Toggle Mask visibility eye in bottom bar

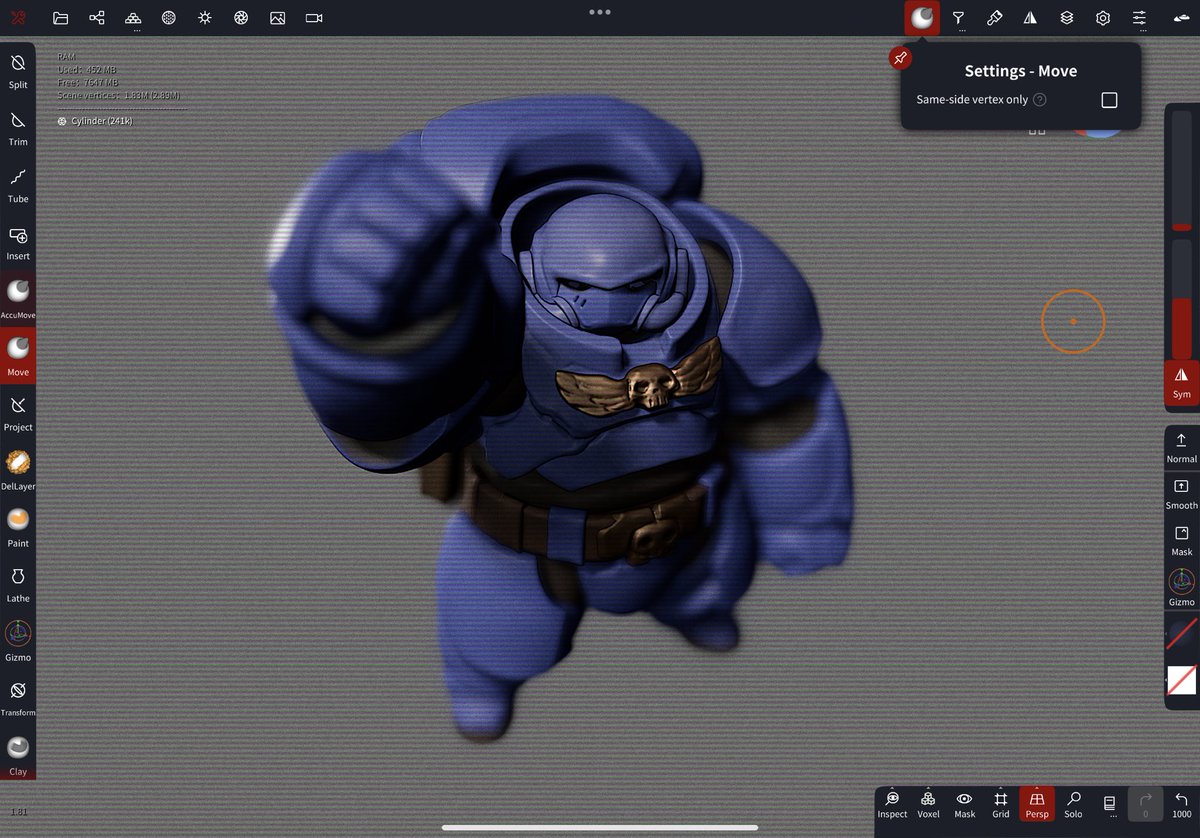(965, 804)
